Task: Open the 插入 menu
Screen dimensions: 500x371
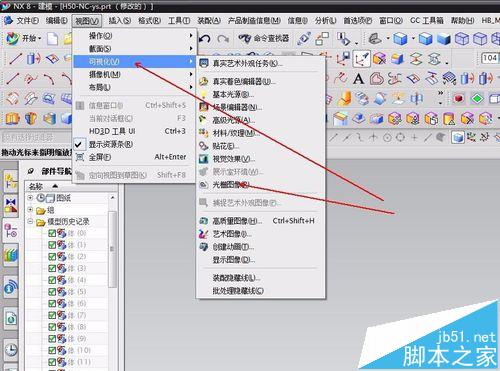Action: 119,21
